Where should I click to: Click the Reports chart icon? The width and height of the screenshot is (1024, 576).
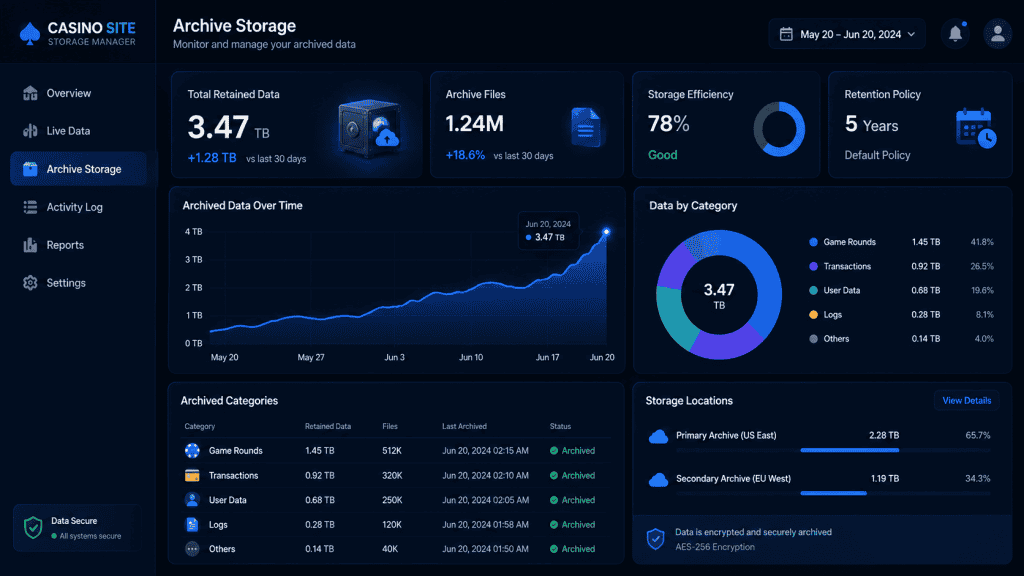click(30, 245)
